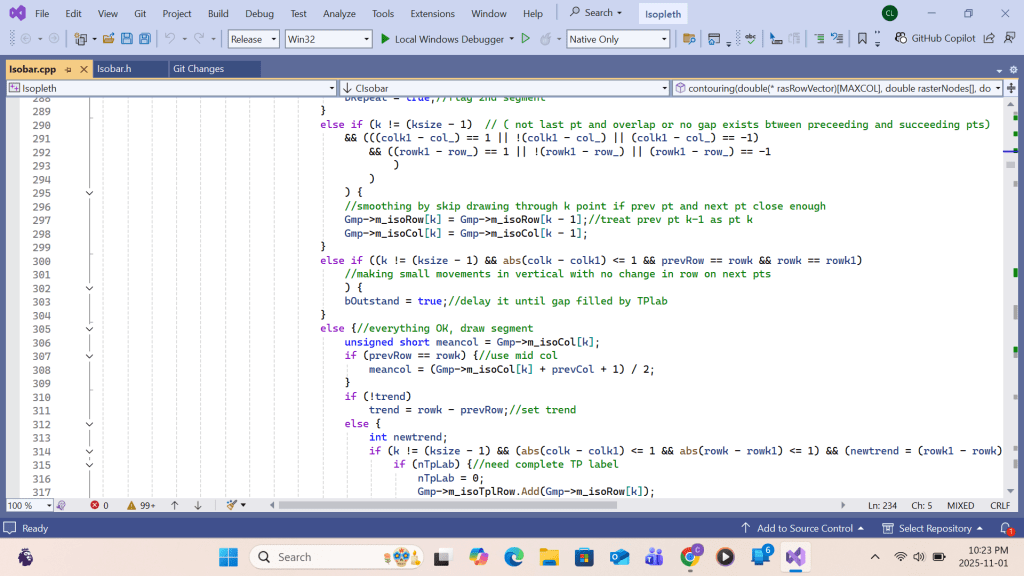Collapse the code block at line 305

click(x=89, y=328)
